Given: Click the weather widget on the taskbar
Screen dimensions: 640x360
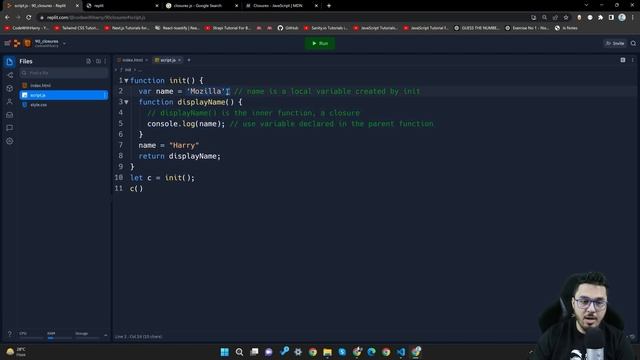Looking at the screenshot, I should coord(16,352).
